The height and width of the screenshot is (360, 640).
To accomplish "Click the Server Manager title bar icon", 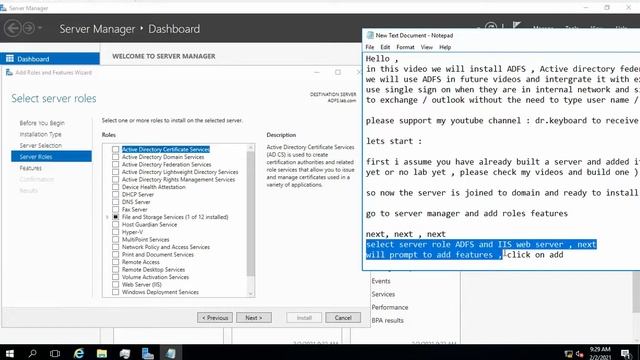I will (4, 7).
